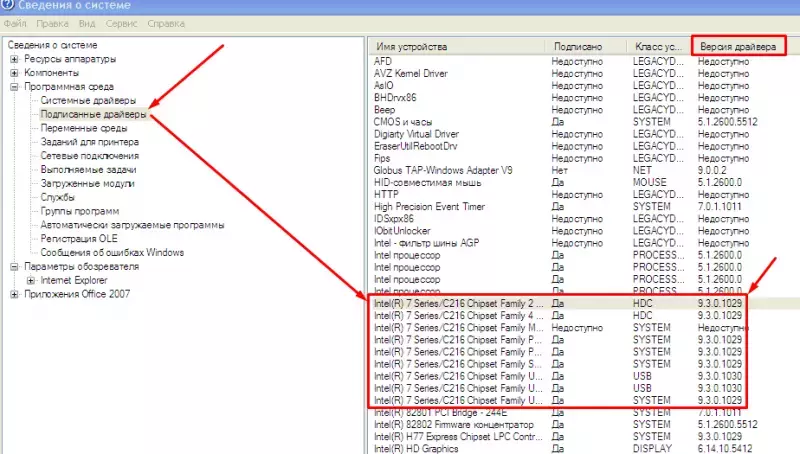Select Группы программ in the tree
The height and width of the screenshot is (454, 800).
tap(80, 211)
